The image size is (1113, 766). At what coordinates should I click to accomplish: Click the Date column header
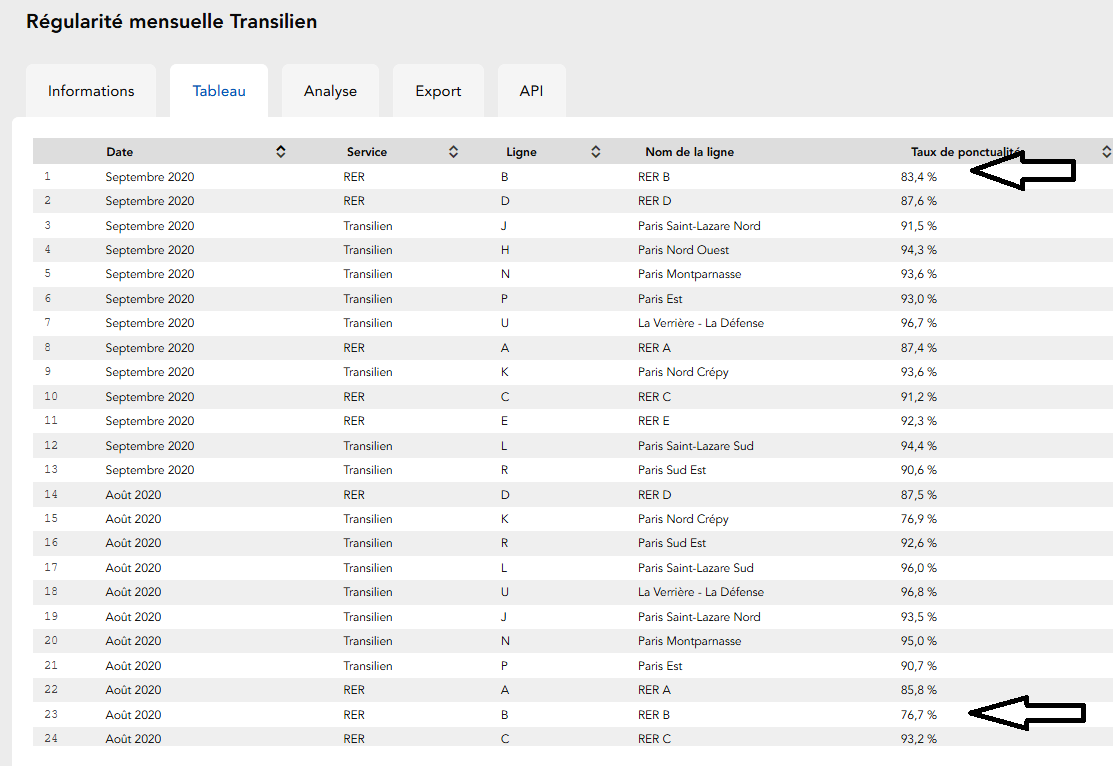(120, 152)
